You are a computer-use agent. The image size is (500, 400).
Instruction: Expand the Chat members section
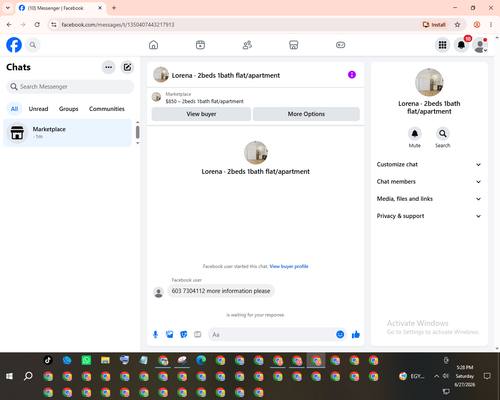tap(429, 182)
